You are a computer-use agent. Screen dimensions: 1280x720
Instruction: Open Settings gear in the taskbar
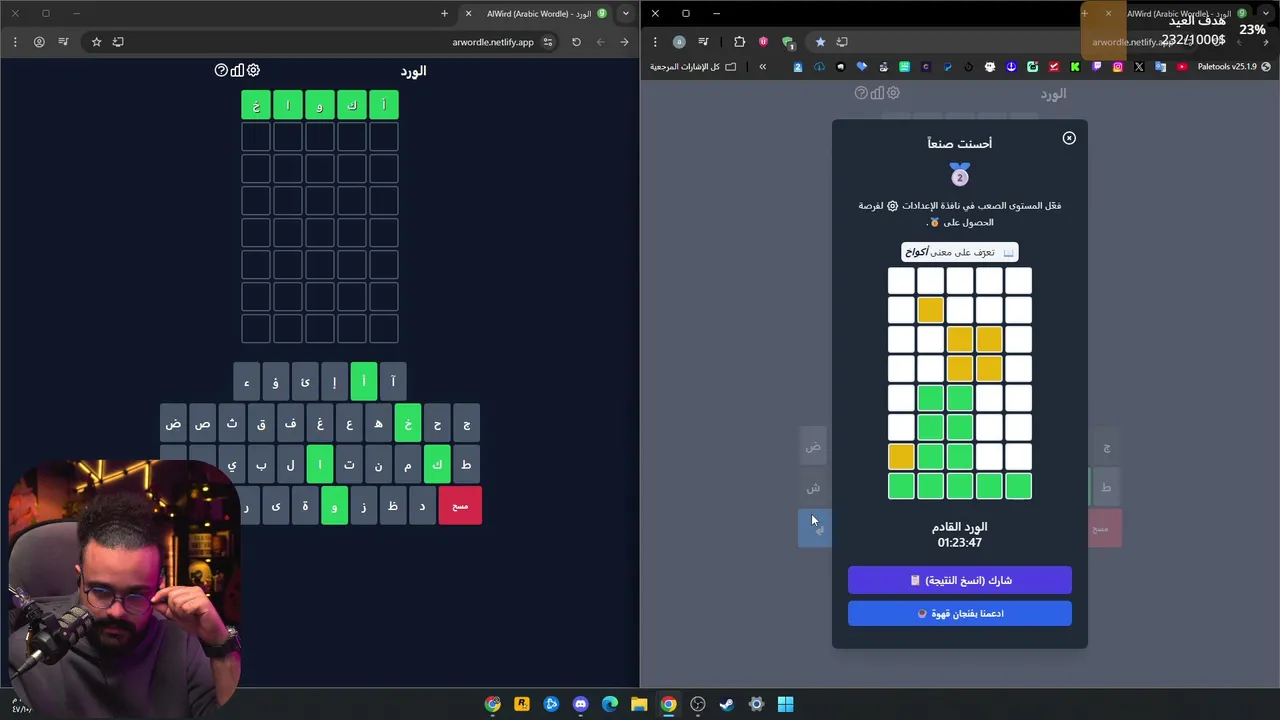click(x=756, y=704)
